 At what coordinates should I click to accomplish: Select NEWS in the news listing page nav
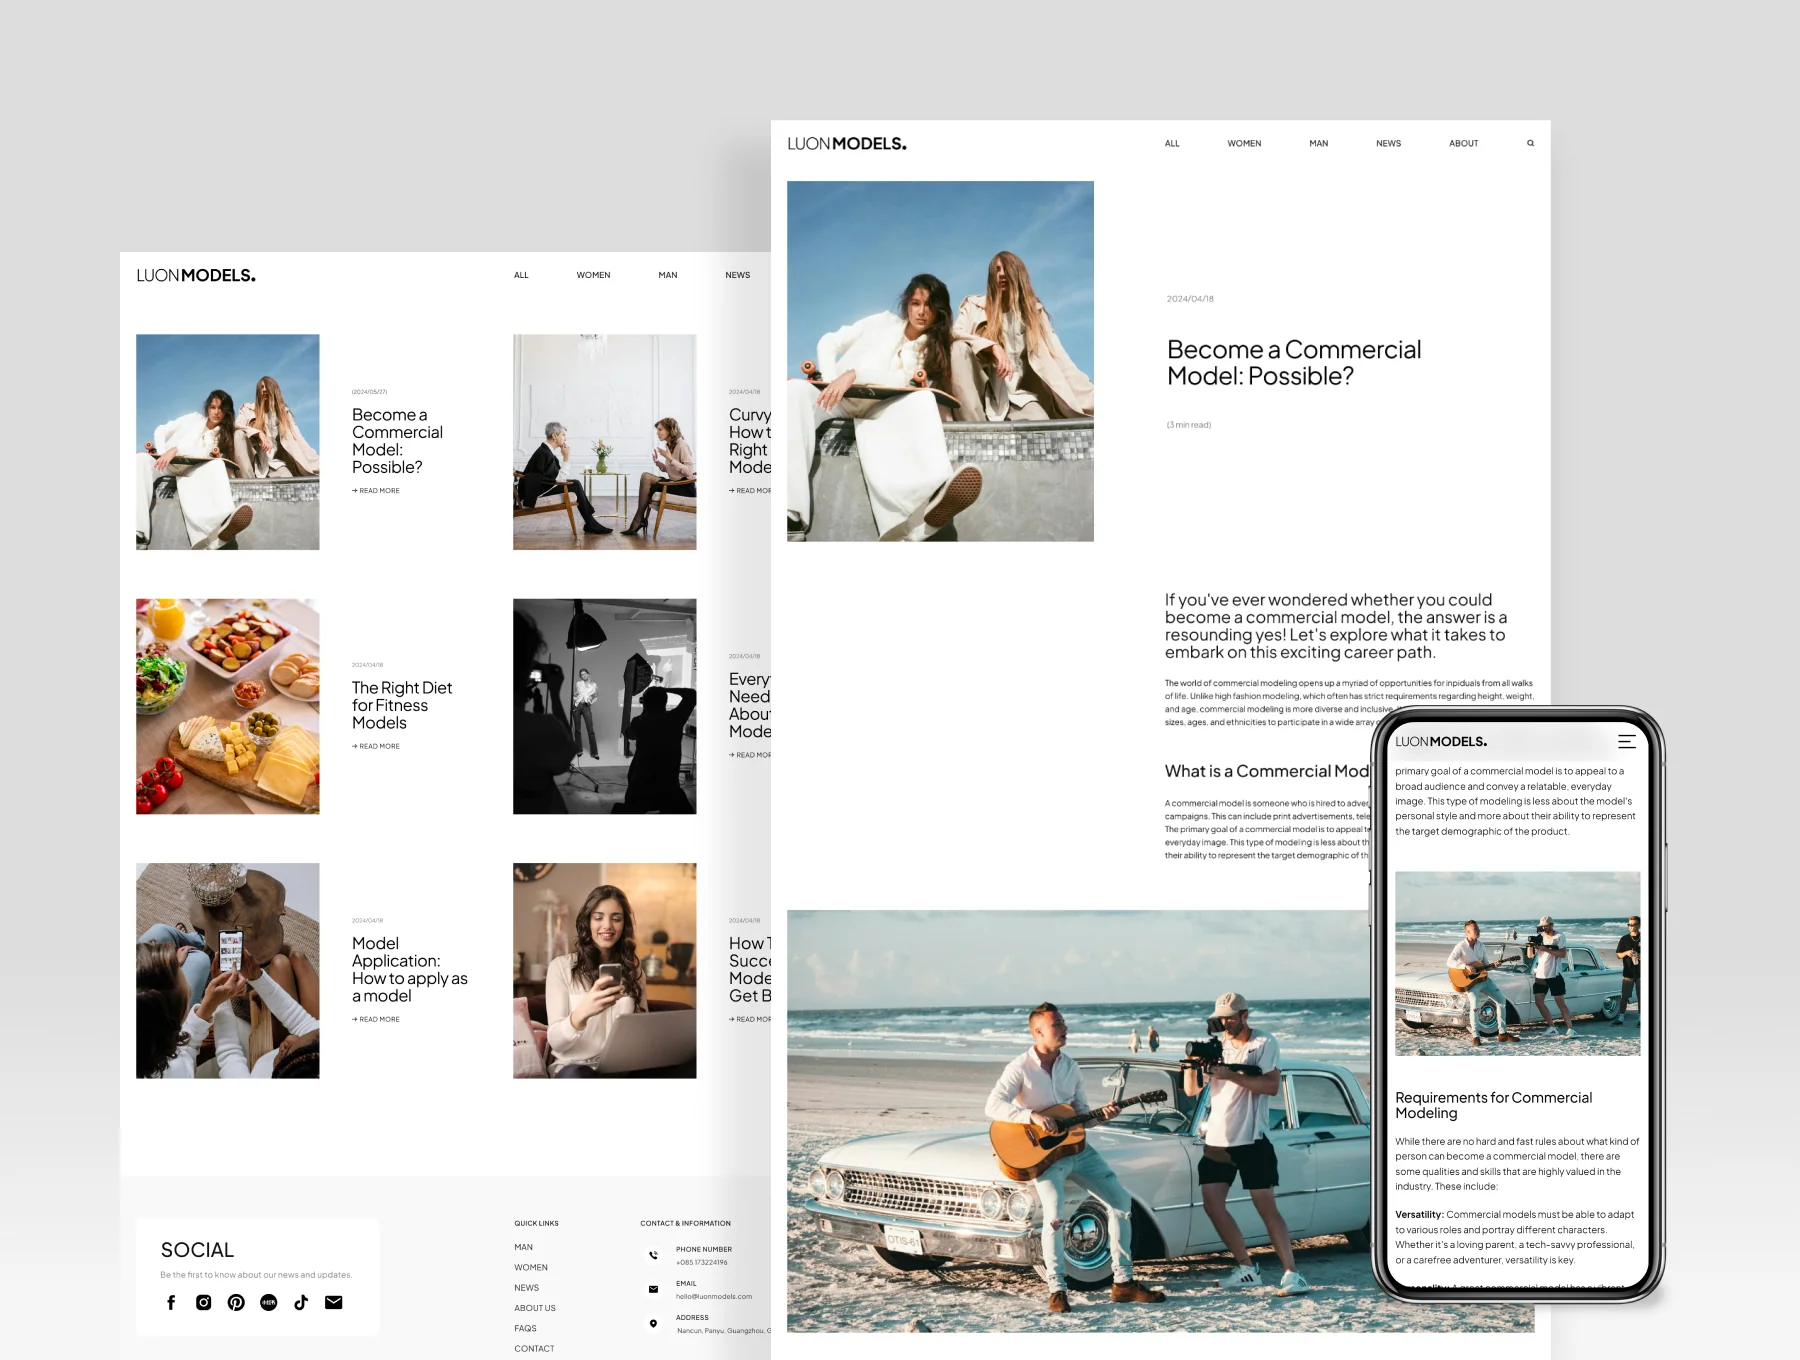pos(738,275)
